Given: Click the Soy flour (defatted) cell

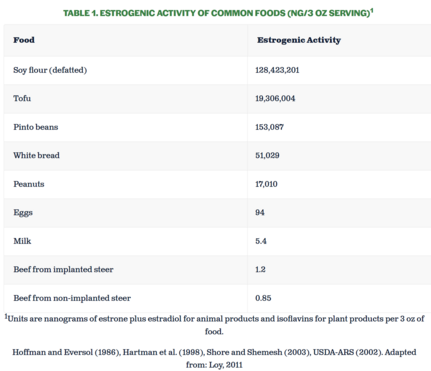Looking at the screenshot, I should click(50, 70).
